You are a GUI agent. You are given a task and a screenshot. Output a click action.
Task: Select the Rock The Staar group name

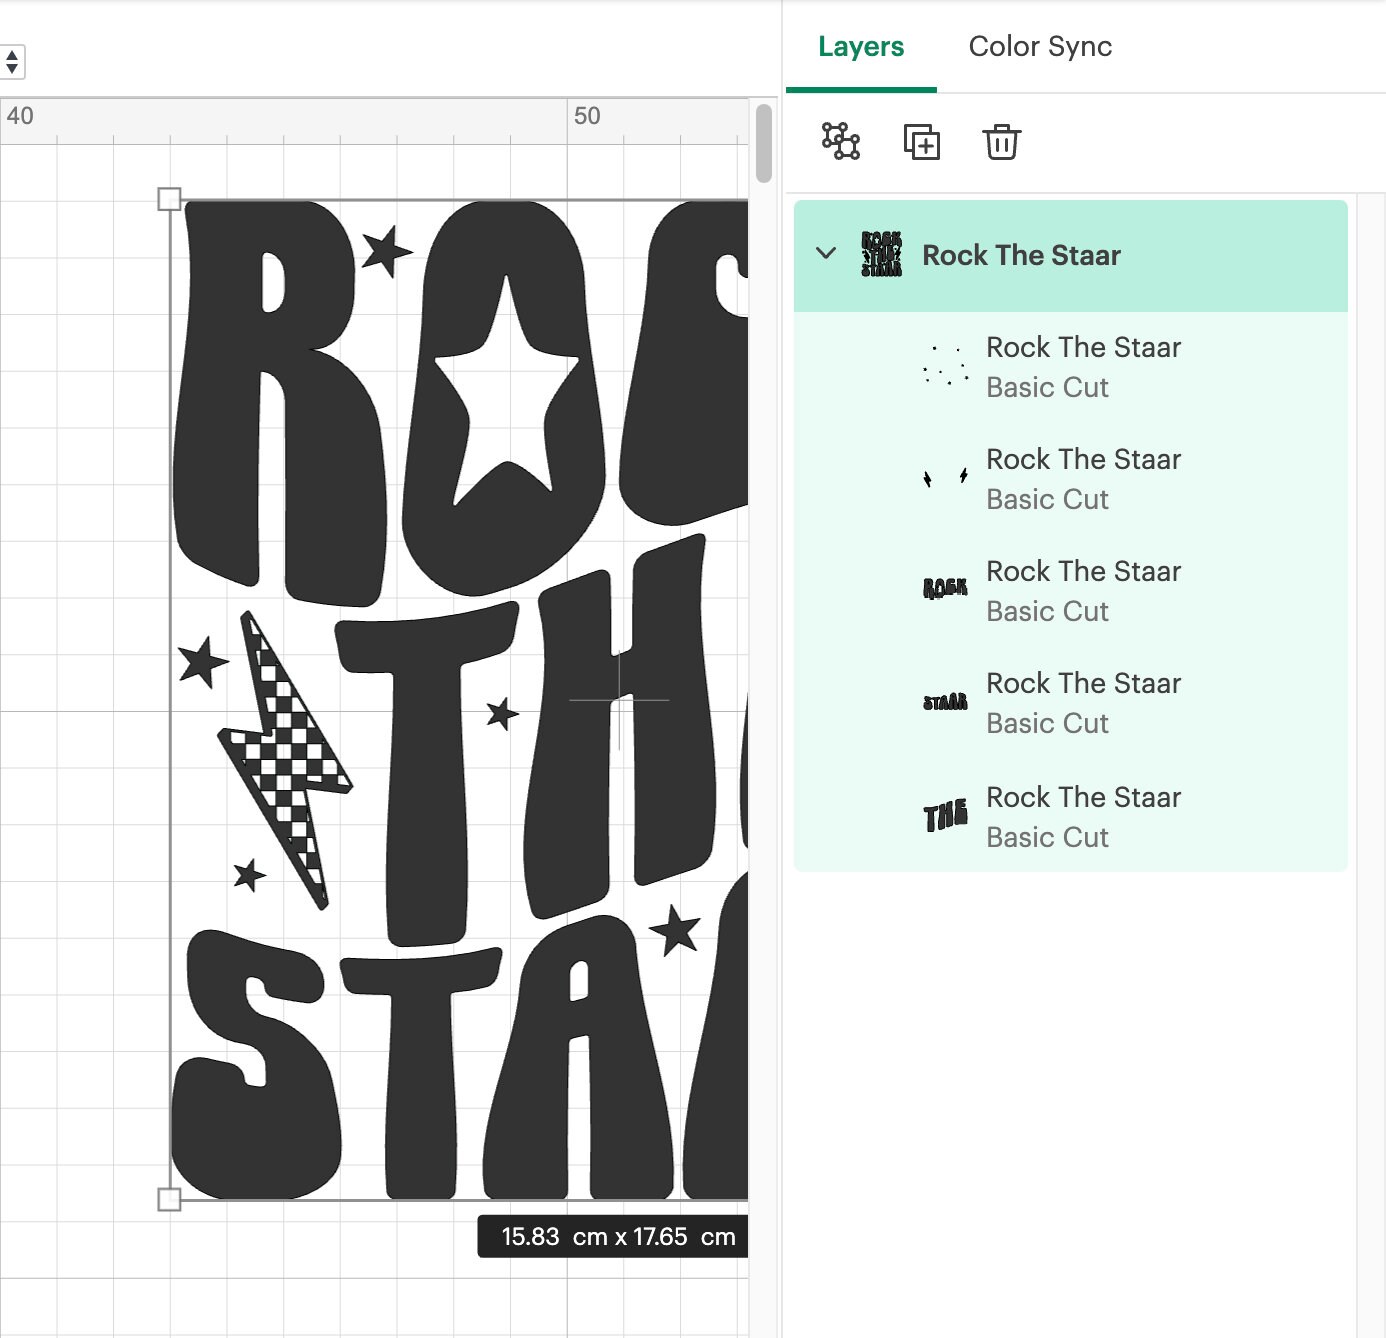[x=1021, y=255]
